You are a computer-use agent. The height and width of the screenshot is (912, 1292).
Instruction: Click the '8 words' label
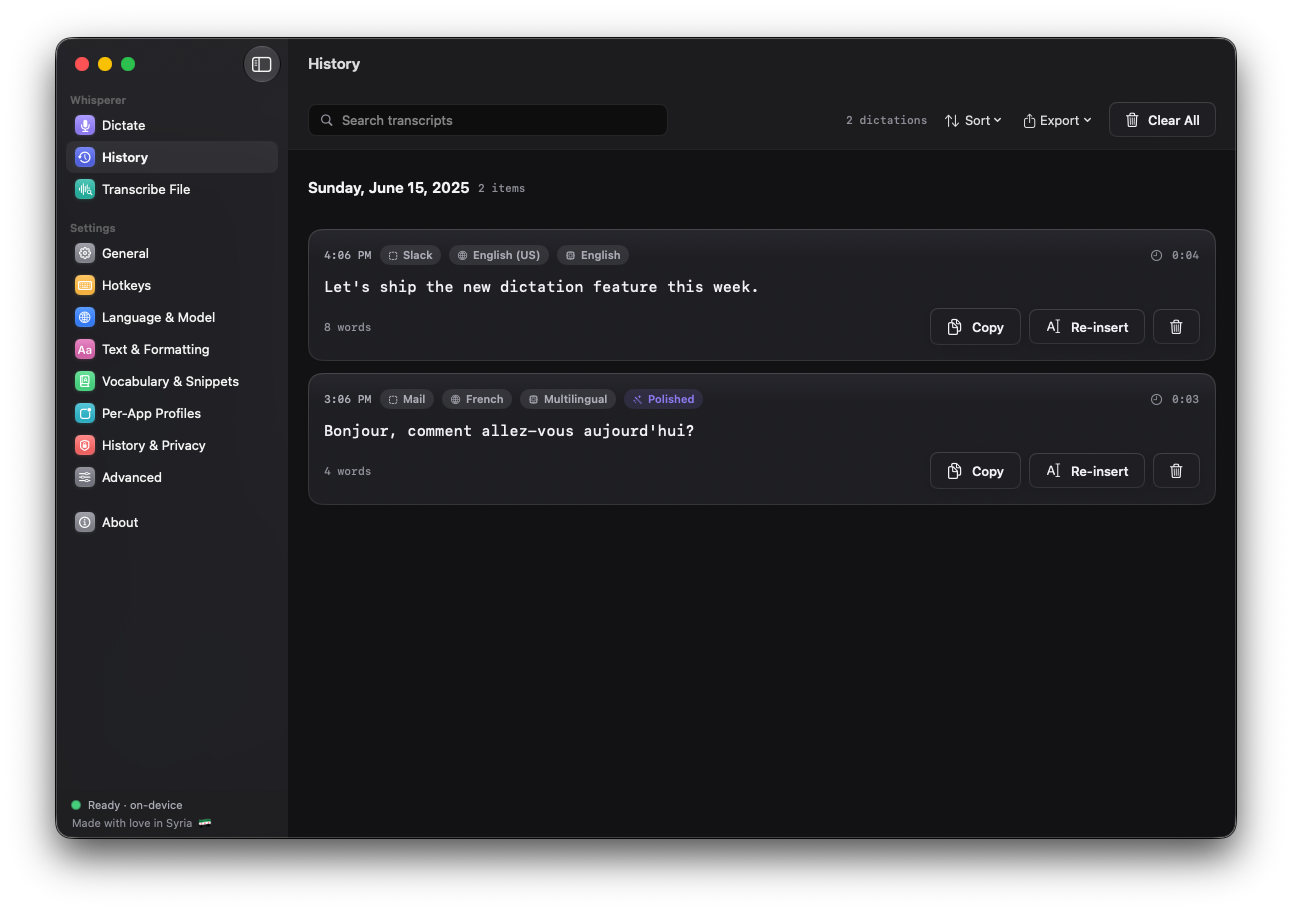[x=347, y=327]
